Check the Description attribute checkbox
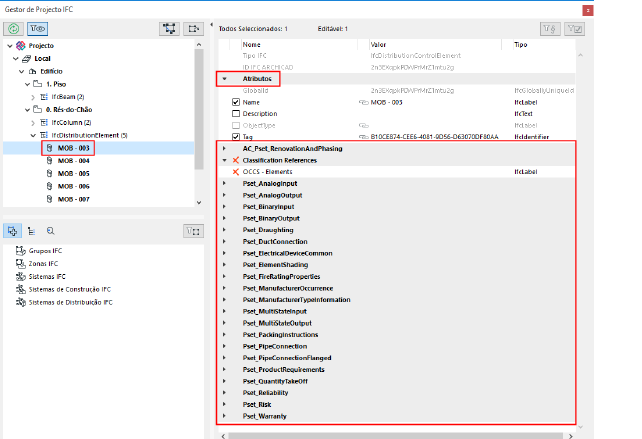The width and height of the screenshot is (642, 439). [x=236, y=113]
